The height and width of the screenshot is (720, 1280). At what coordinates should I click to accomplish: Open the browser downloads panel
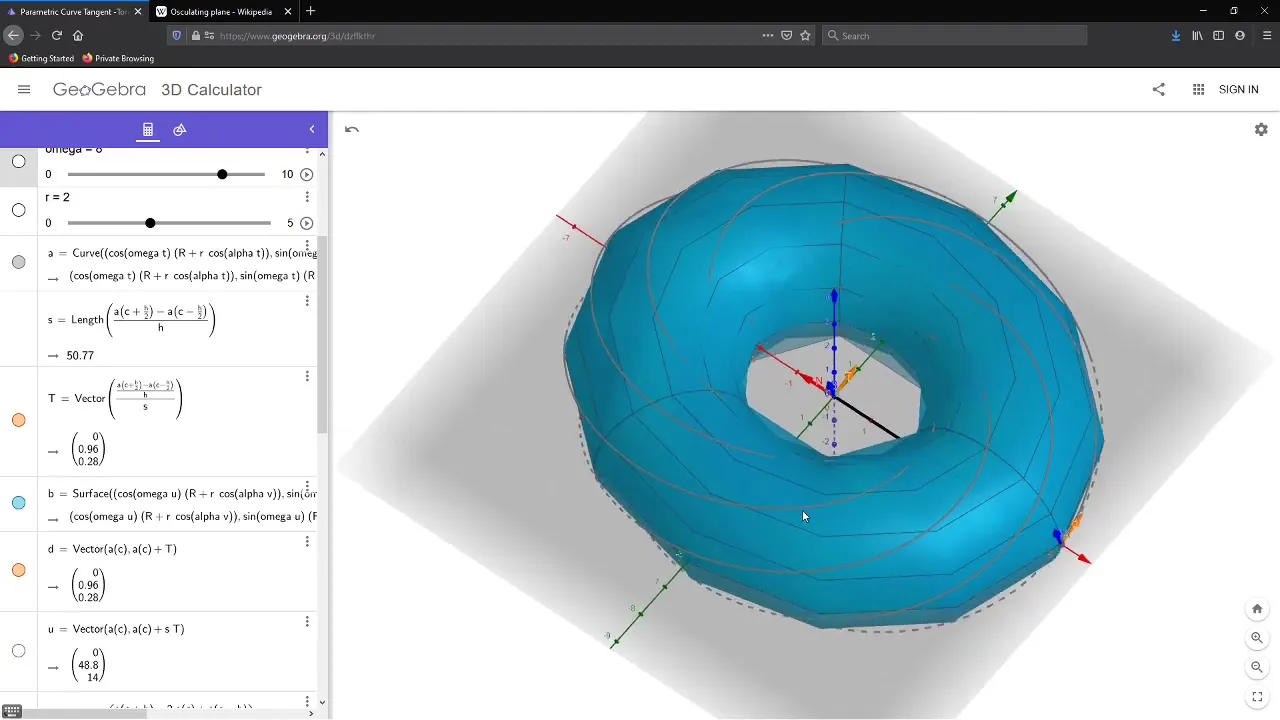(x=1176, y=35)
